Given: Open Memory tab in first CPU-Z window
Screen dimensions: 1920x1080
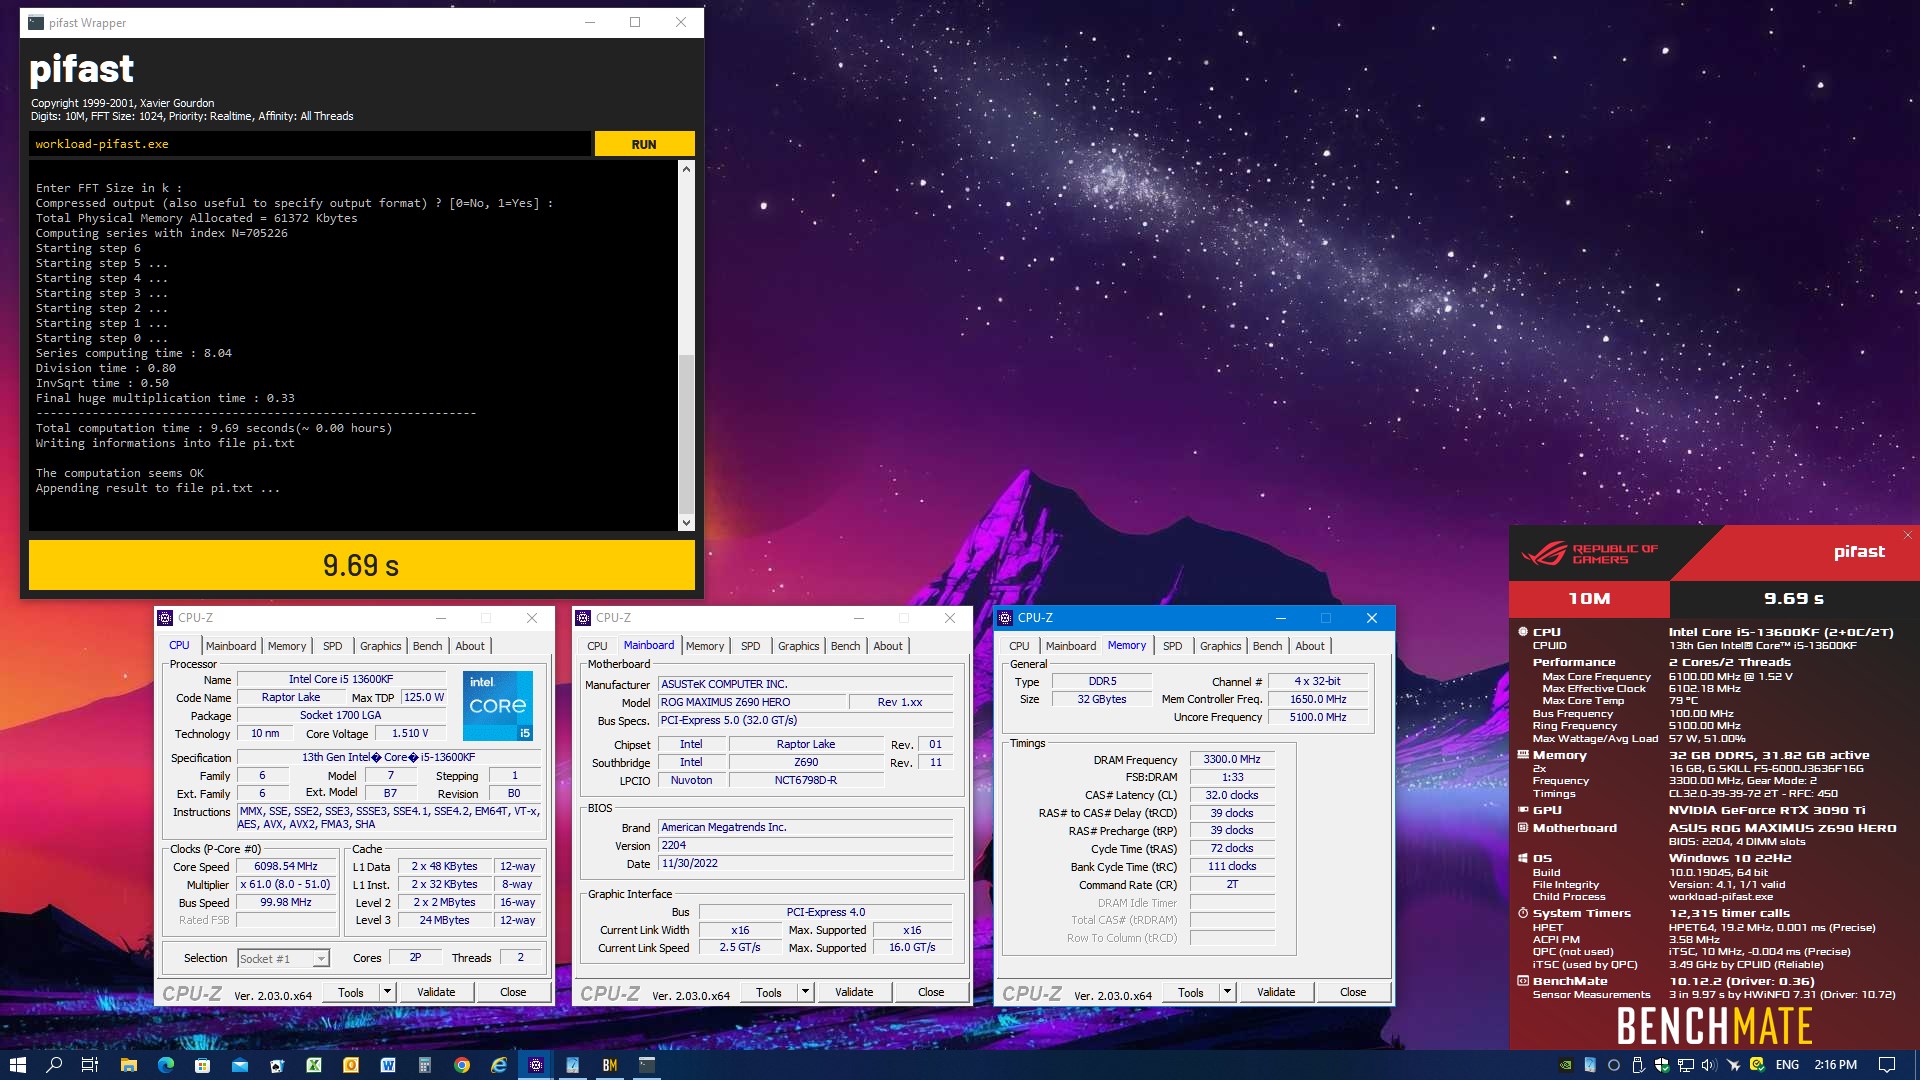Looking at the screenshot, I should 287,646.
